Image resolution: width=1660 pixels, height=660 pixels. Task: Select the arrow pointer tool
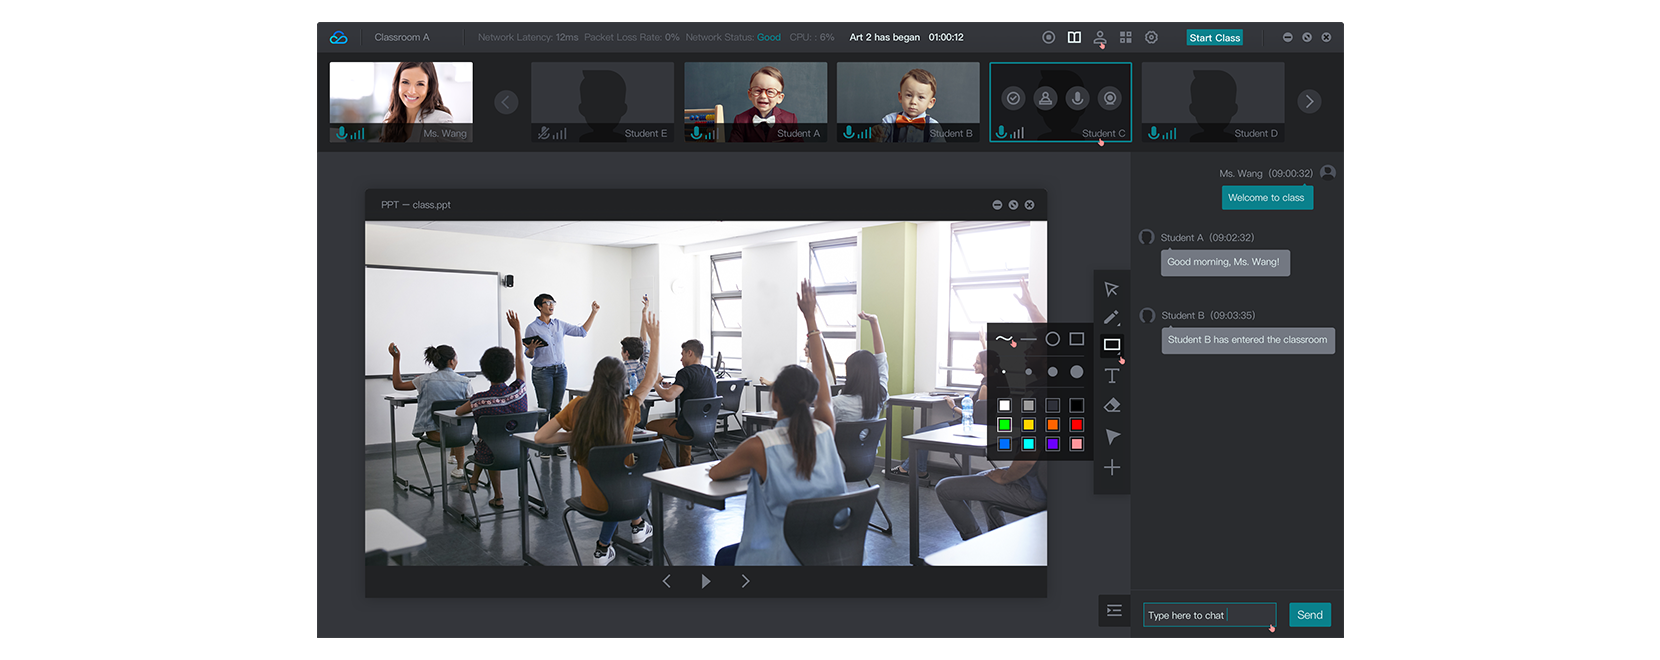[x=1111, y=289]
